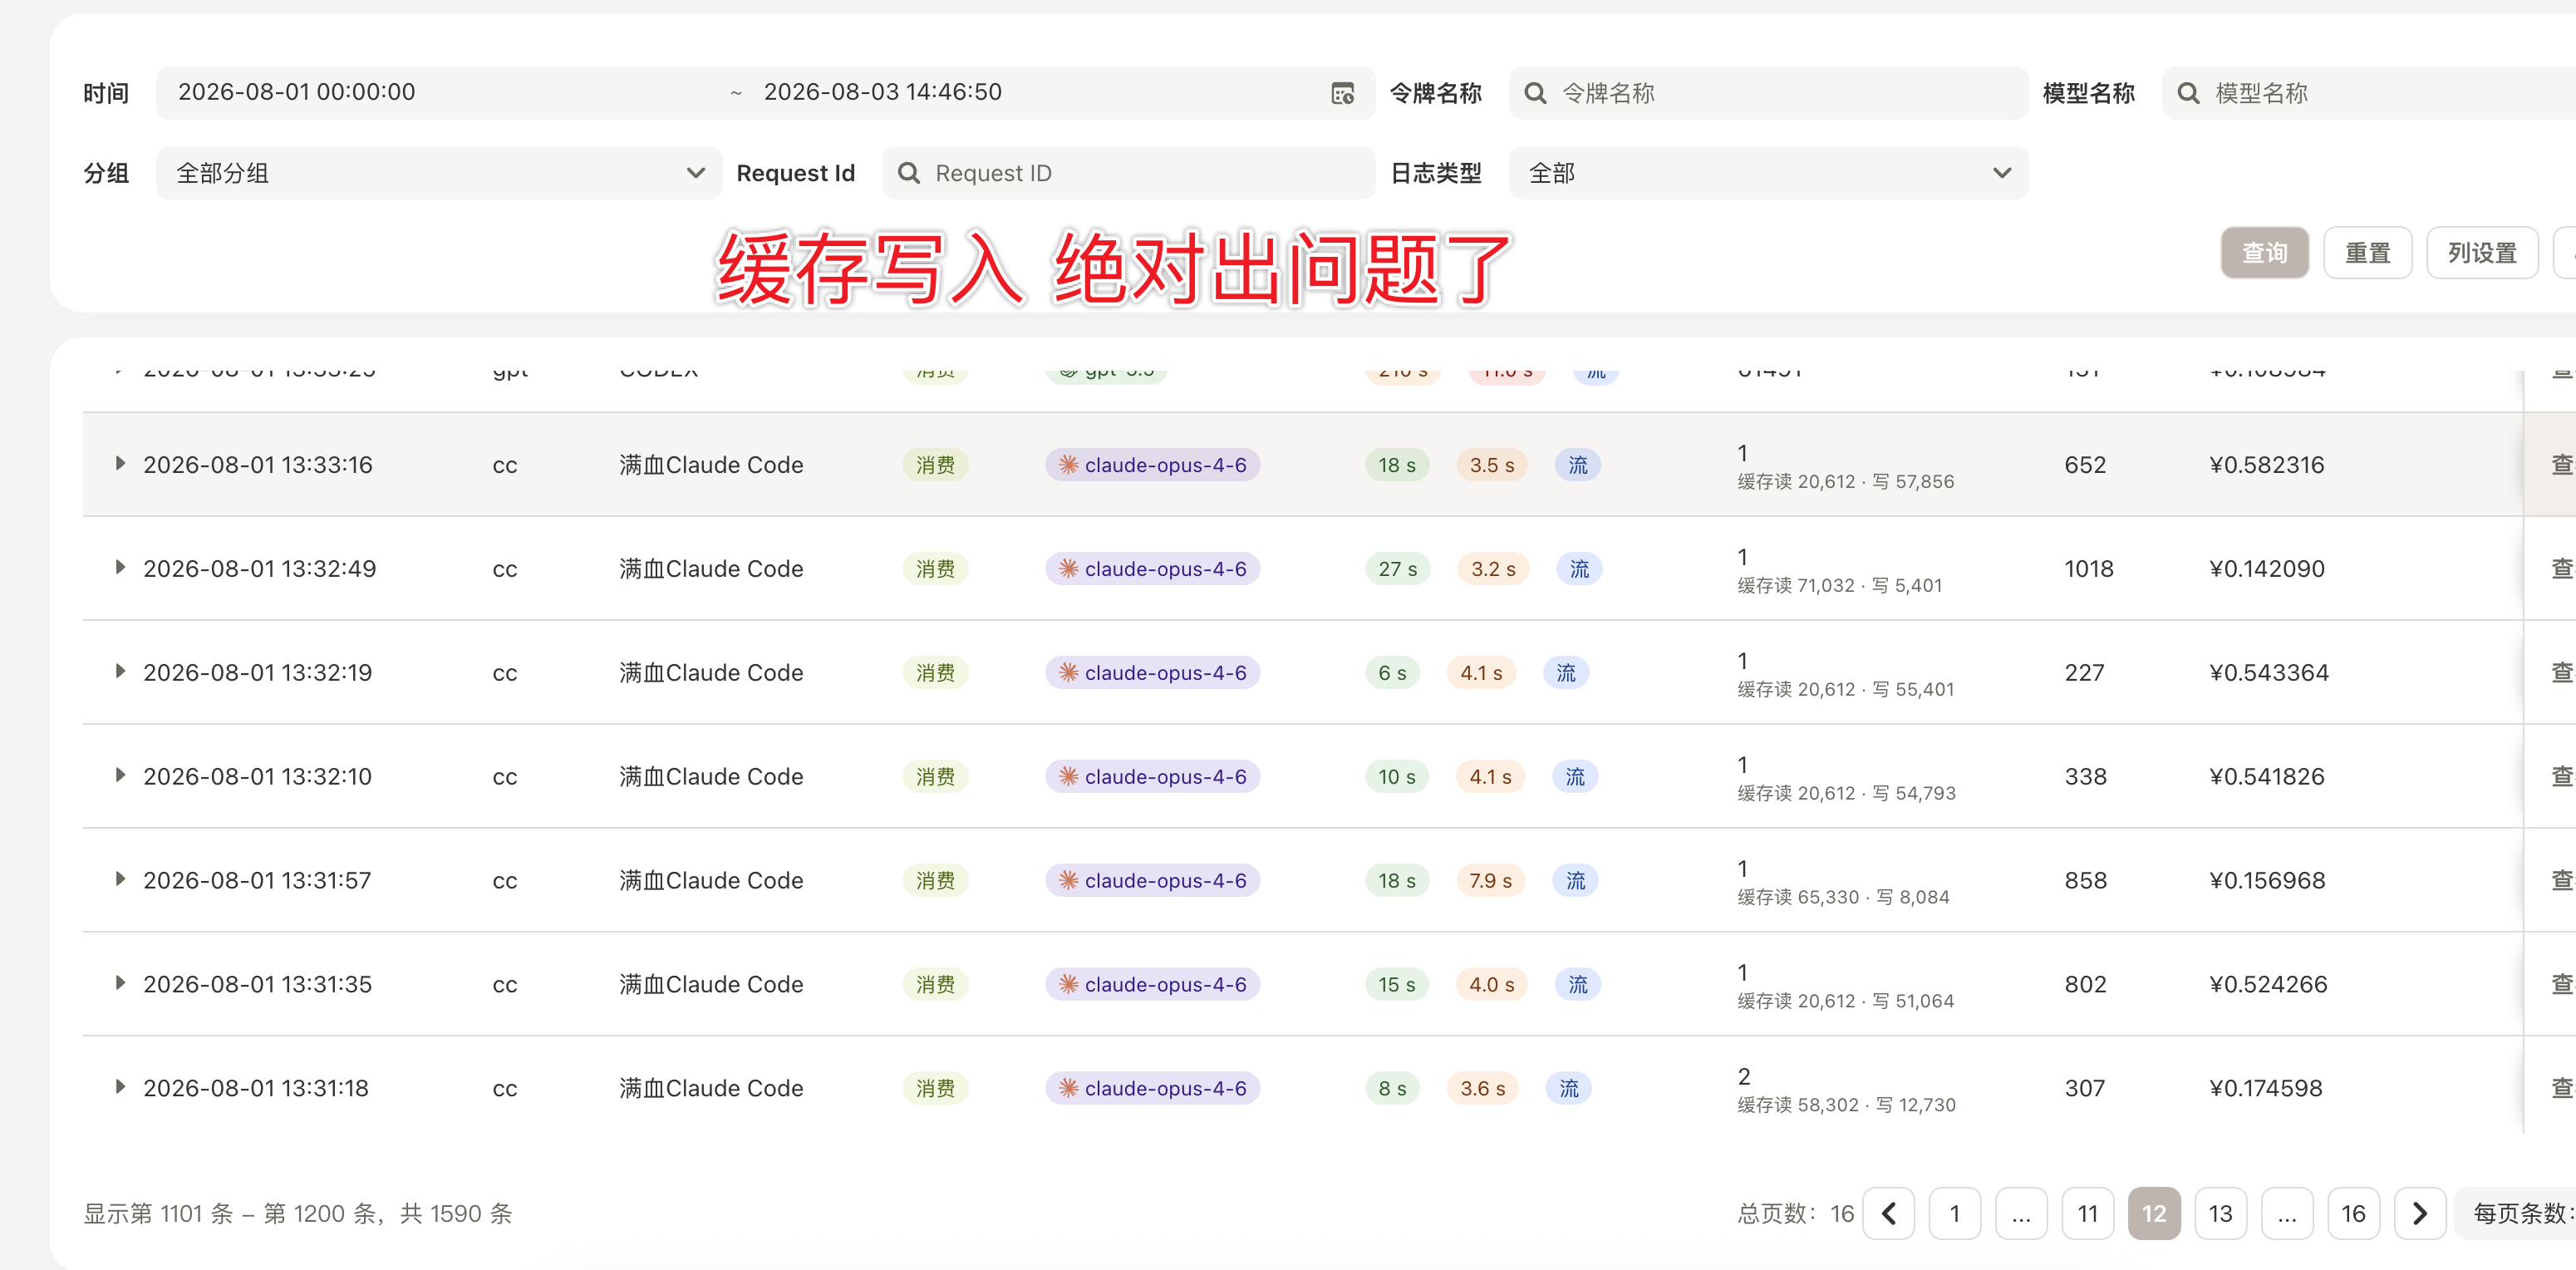Click 消费 tag in 13:31:18 row

point(935,1089)
